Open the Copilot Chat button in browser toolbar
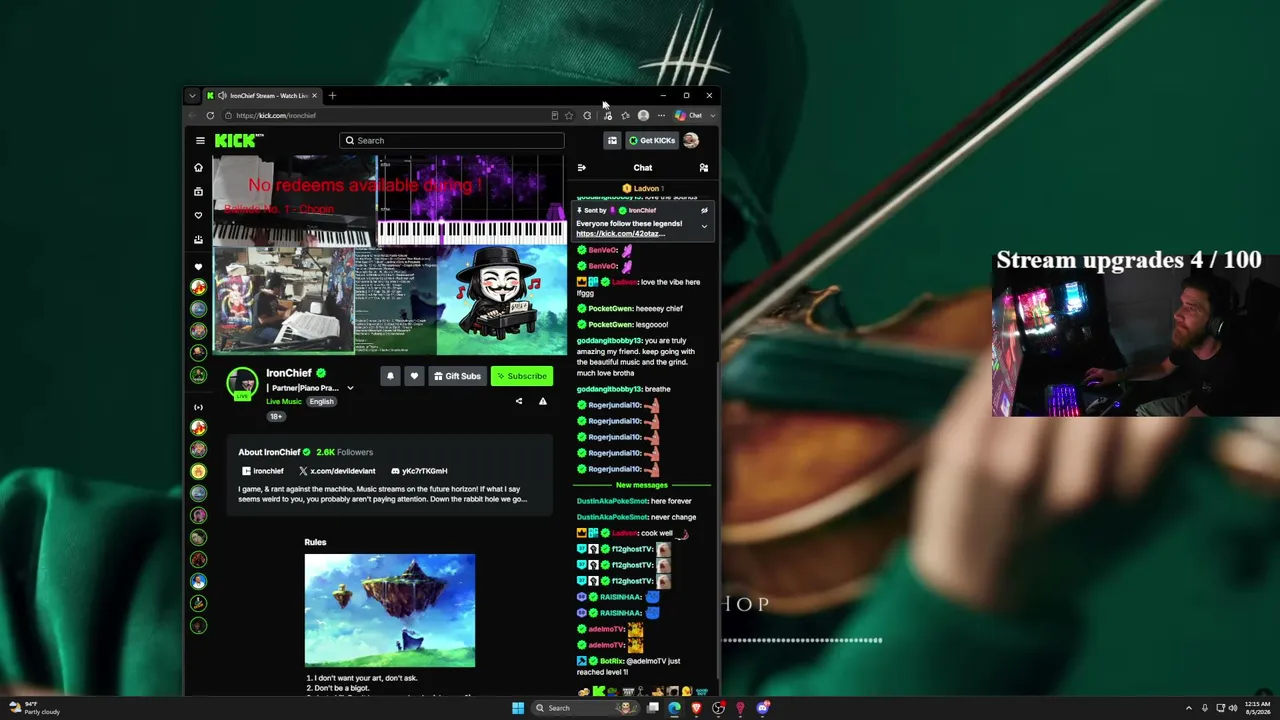 pyautogui.click(x=689, y=116)
